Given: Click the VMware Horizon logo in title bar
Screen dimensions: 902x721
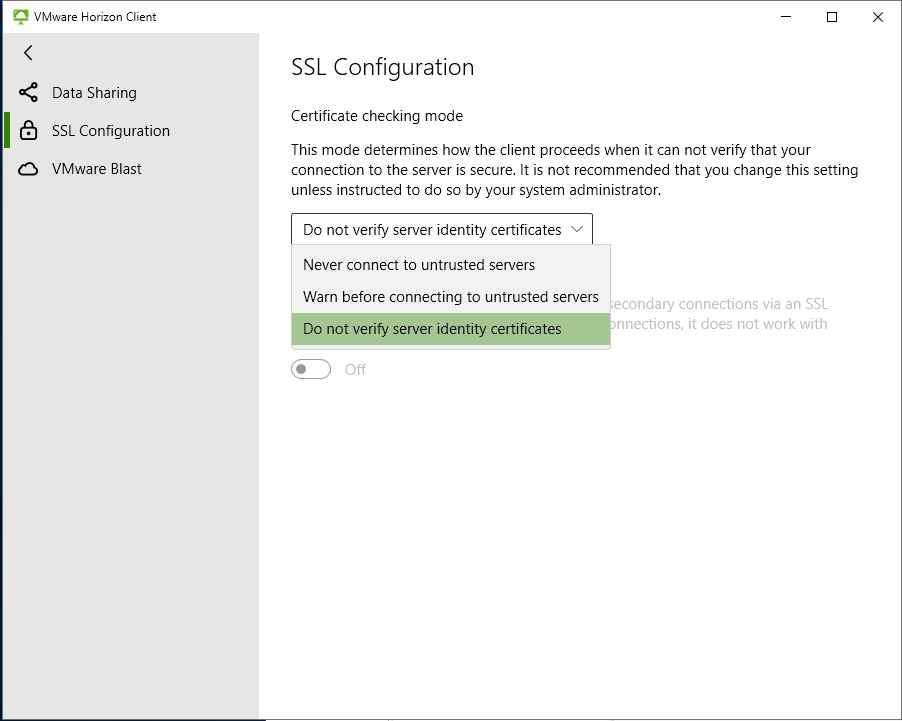Looking at the screenshot, I should pos(20,17).
